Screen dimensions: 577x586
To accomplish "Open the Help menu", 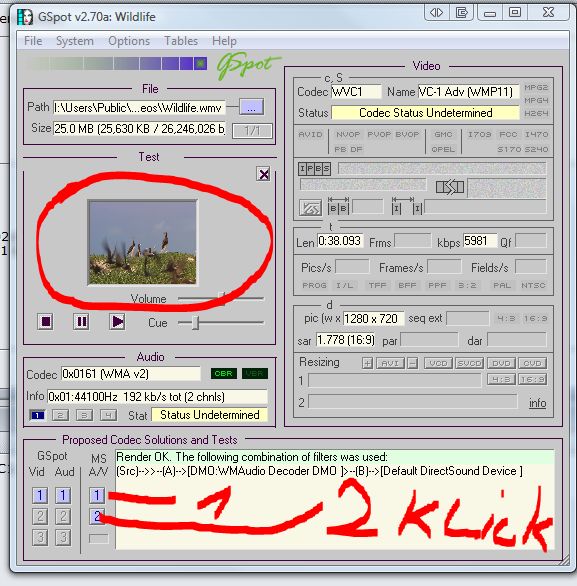I will click(224, 41).
